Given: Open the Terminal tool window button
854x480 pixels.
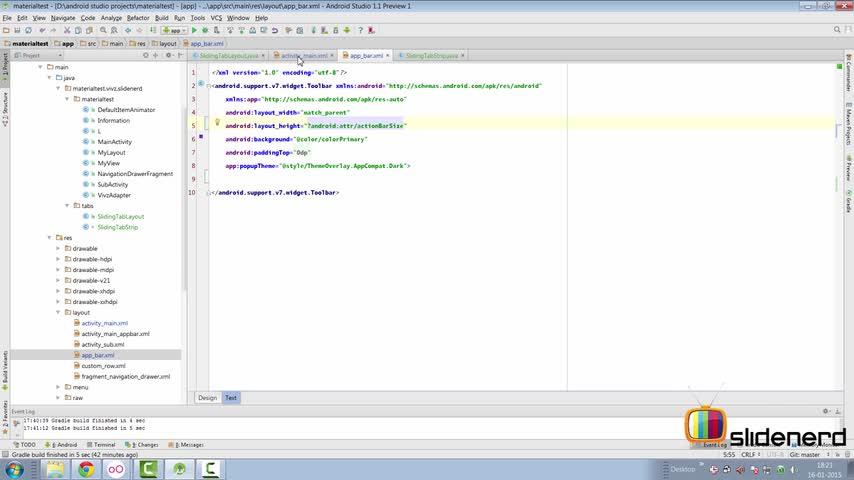Looking at the screenshot, I should (x=101, y=445).
